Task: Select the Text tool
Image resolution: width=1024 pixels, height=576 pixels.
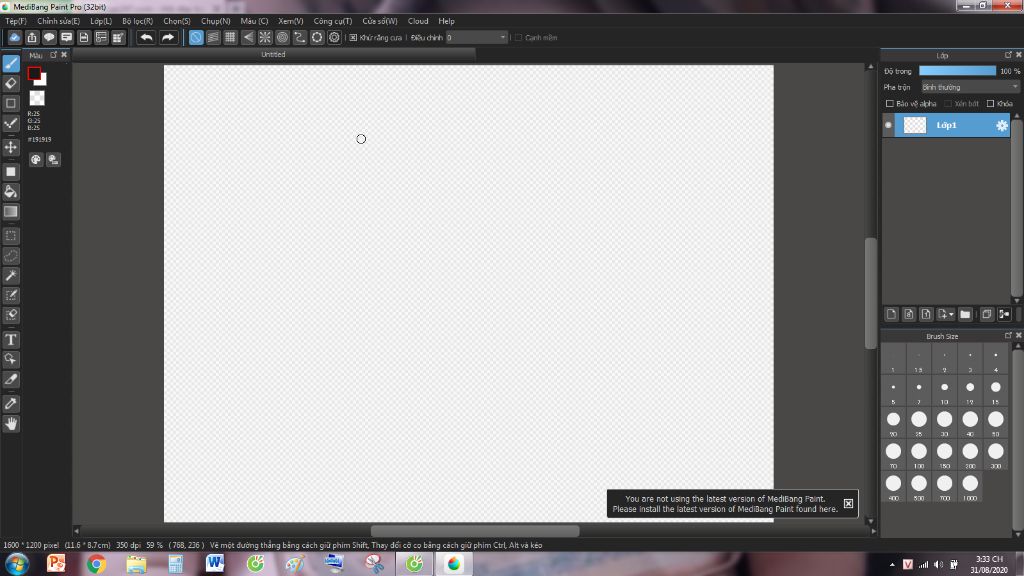Action: point(11,340)
